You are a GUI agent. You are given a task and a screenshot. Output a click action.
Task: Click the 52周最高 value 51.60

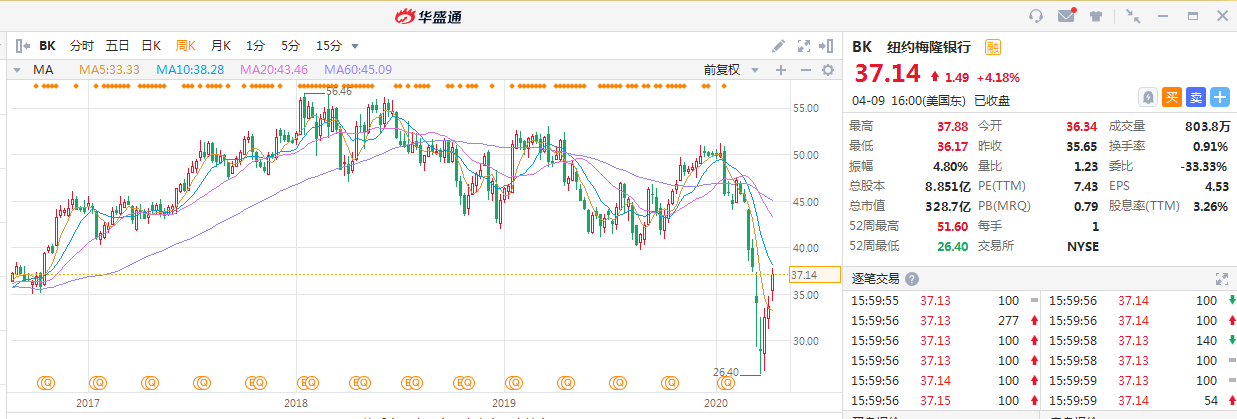952,227
